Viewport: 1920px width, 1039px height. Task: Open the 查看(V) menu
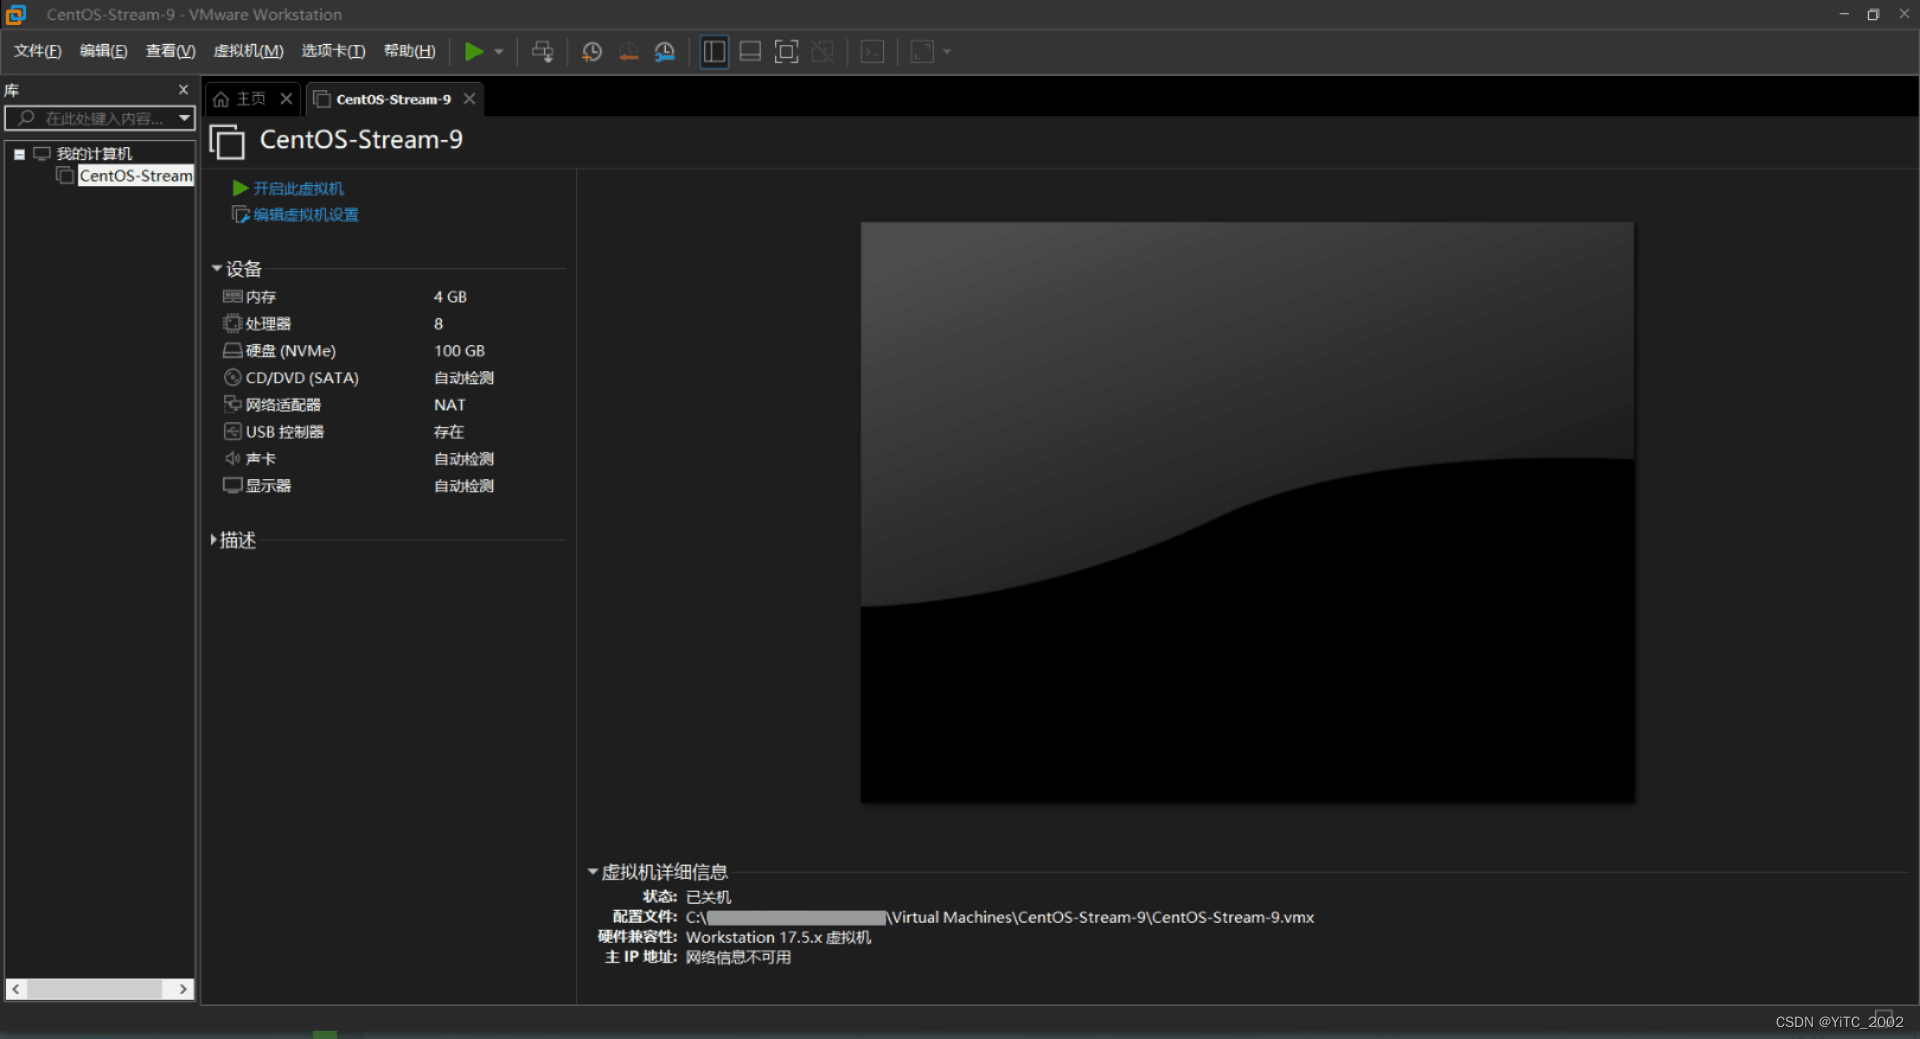[x=170, y=51]
